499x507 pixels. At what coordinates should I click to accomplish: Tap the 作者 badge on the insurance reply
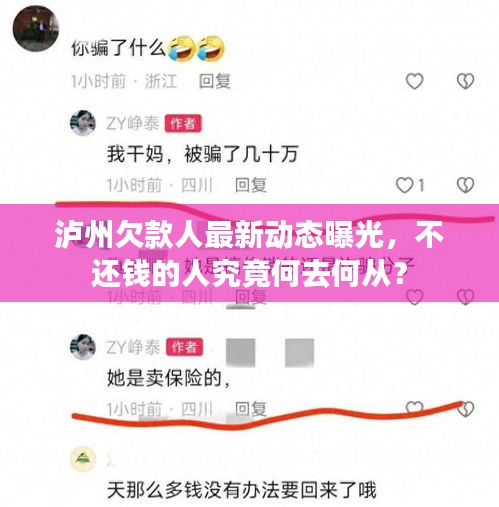[x=184, y=348]
